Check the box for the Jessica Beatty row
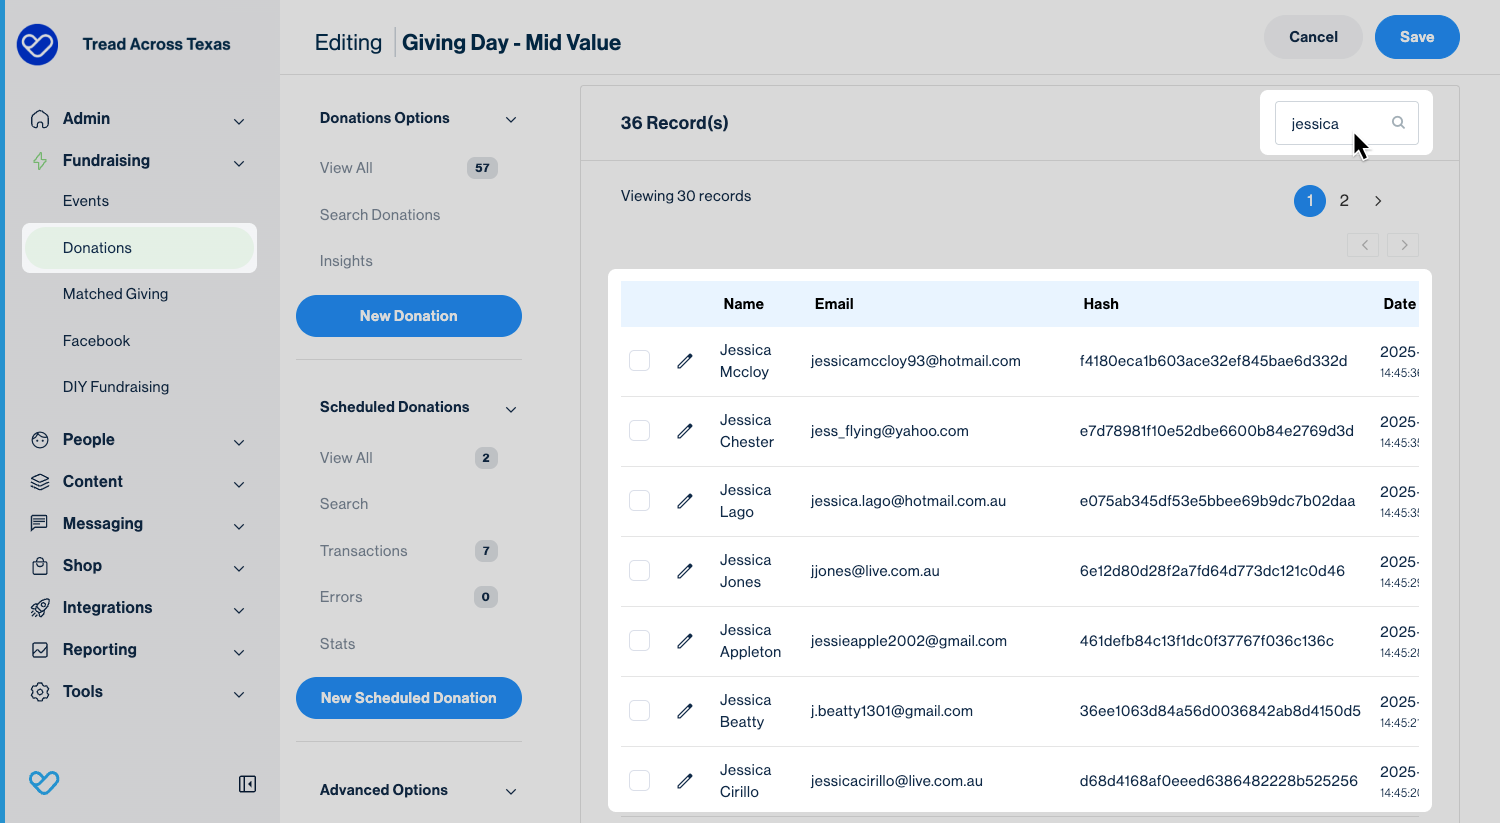1500x823 pixels. (640, 711)
